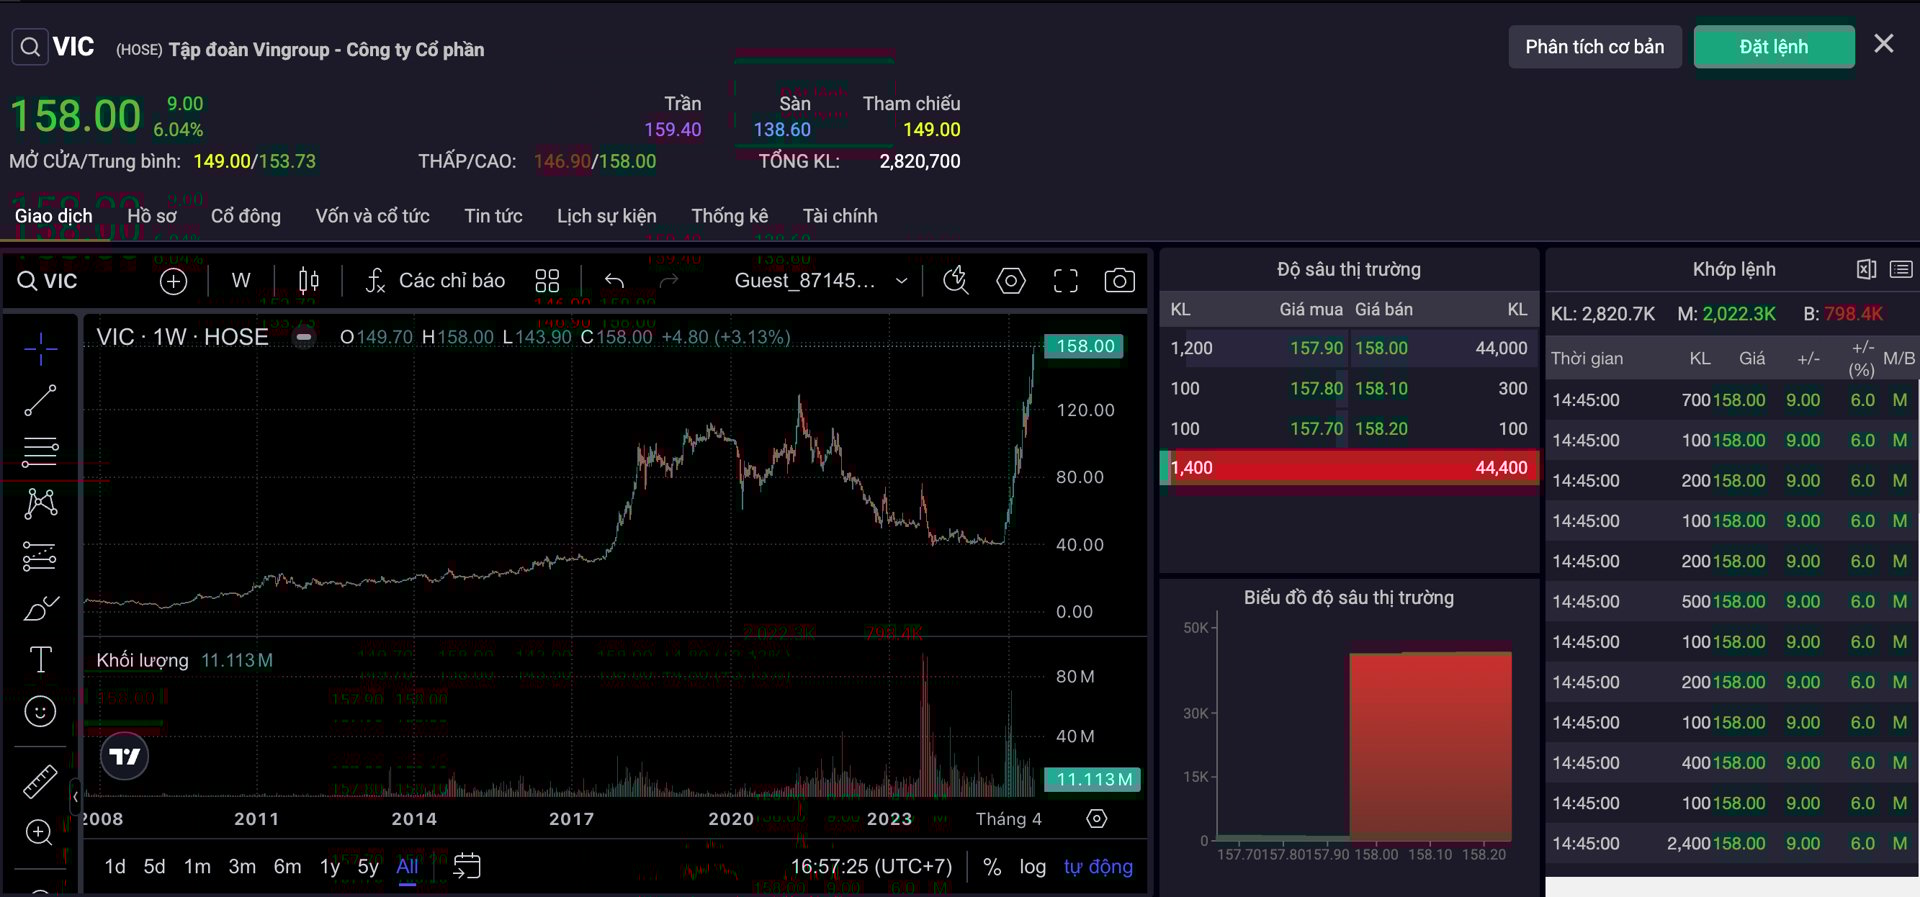
Task: Collapse the Khớp lệnh panel icon
Action: coord(1866,269)
